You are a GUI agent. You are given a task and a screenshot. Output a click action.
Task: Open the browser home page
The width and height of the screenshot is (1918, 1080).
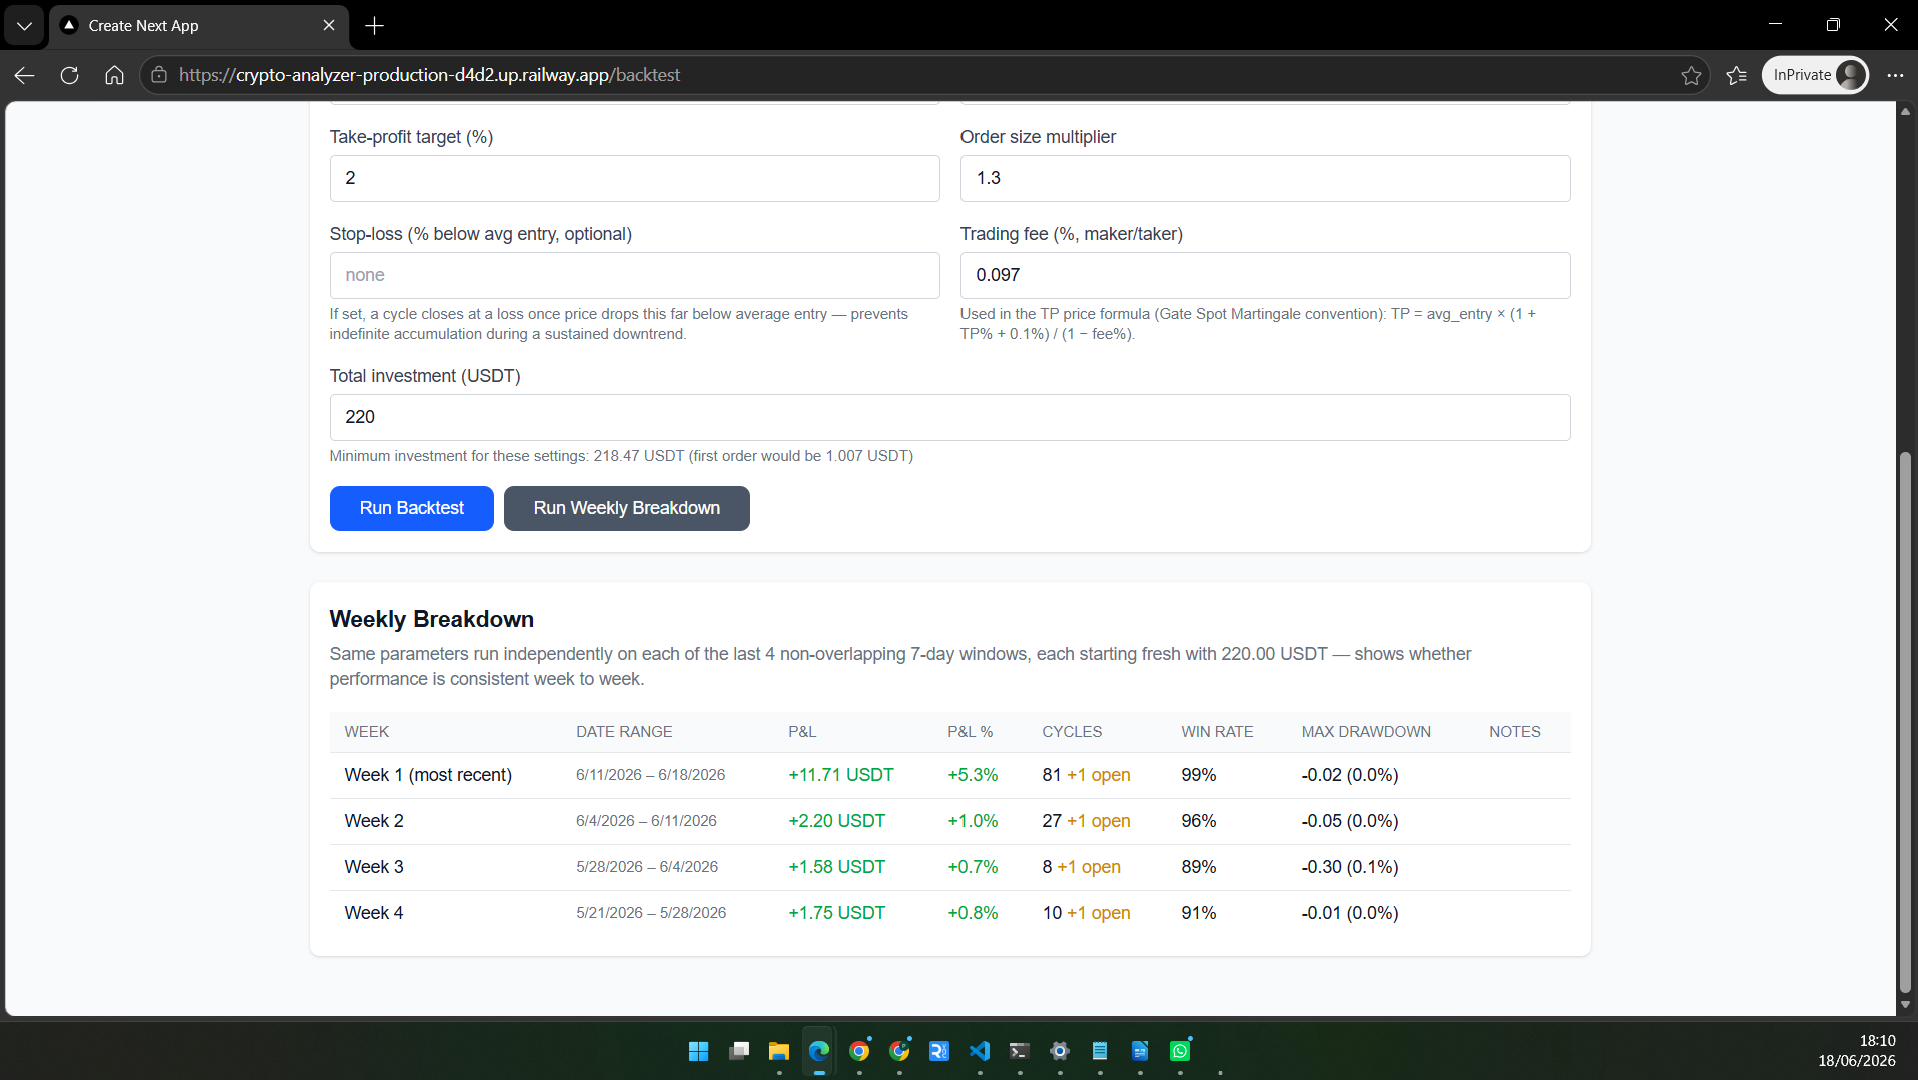pyautogui.click(x=114, y=75)
